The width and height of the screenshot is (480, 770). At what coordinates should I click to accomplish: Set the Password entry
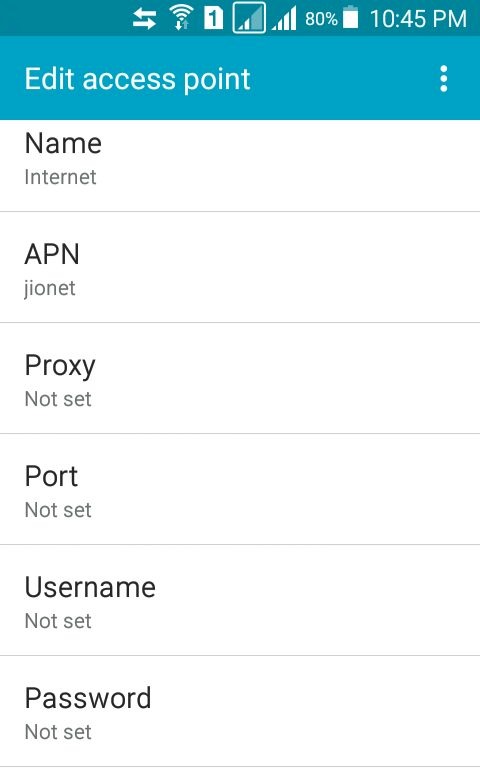coord(240,712)
